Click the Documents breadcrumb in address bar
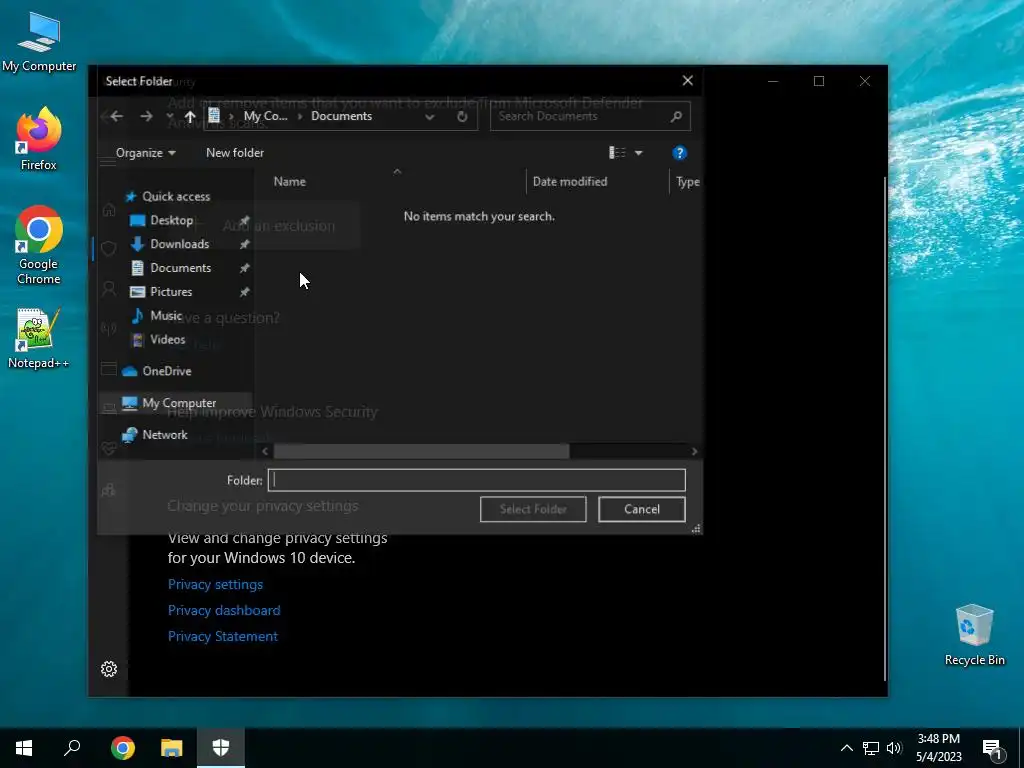The height and width of the screenshot is (768, 1024). pyautogui.click(x=342, y=116)
